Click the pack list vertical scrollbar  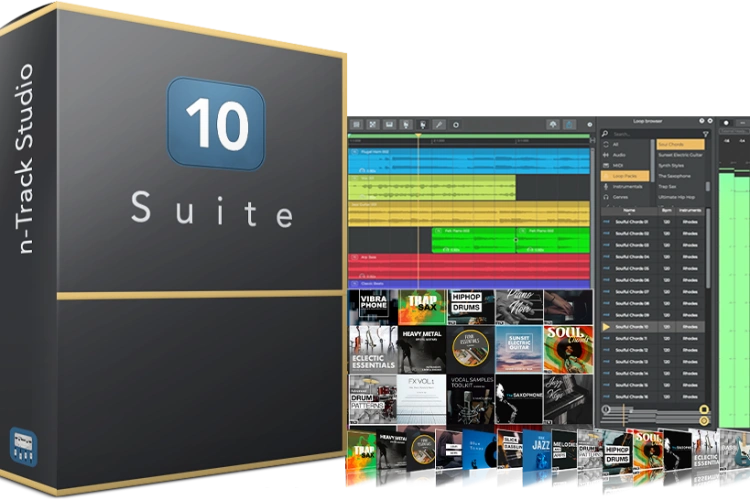pos(707,187)
